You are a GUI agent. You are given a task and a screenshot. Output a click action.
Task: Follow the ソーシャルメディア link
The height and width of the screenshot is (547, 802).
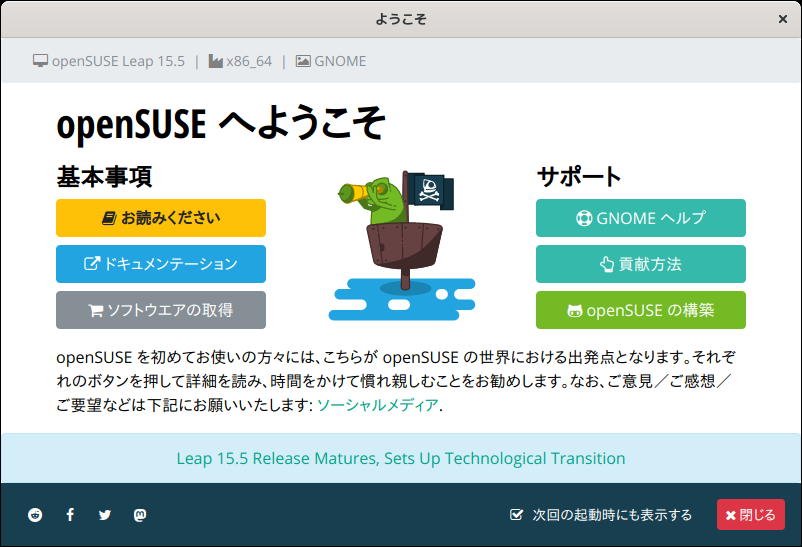click(x=377, y=405)
